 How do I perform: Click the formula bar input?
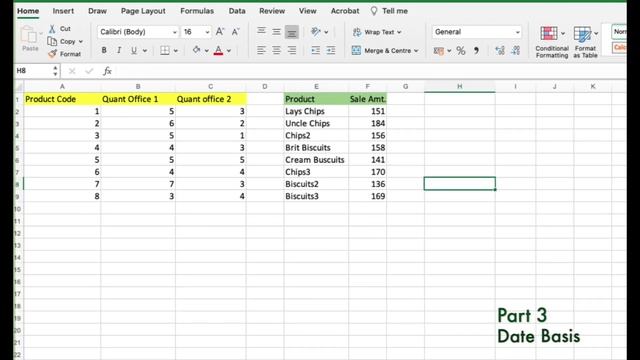click(x=371, y=71)
